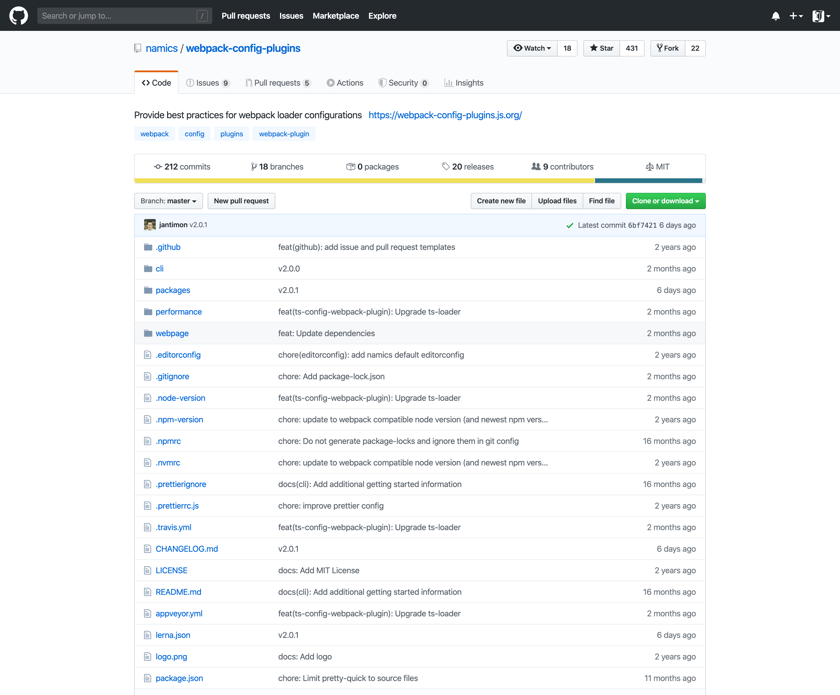Open the Branch: master dropdown
The image size is (840, 695).
[168, 201]
